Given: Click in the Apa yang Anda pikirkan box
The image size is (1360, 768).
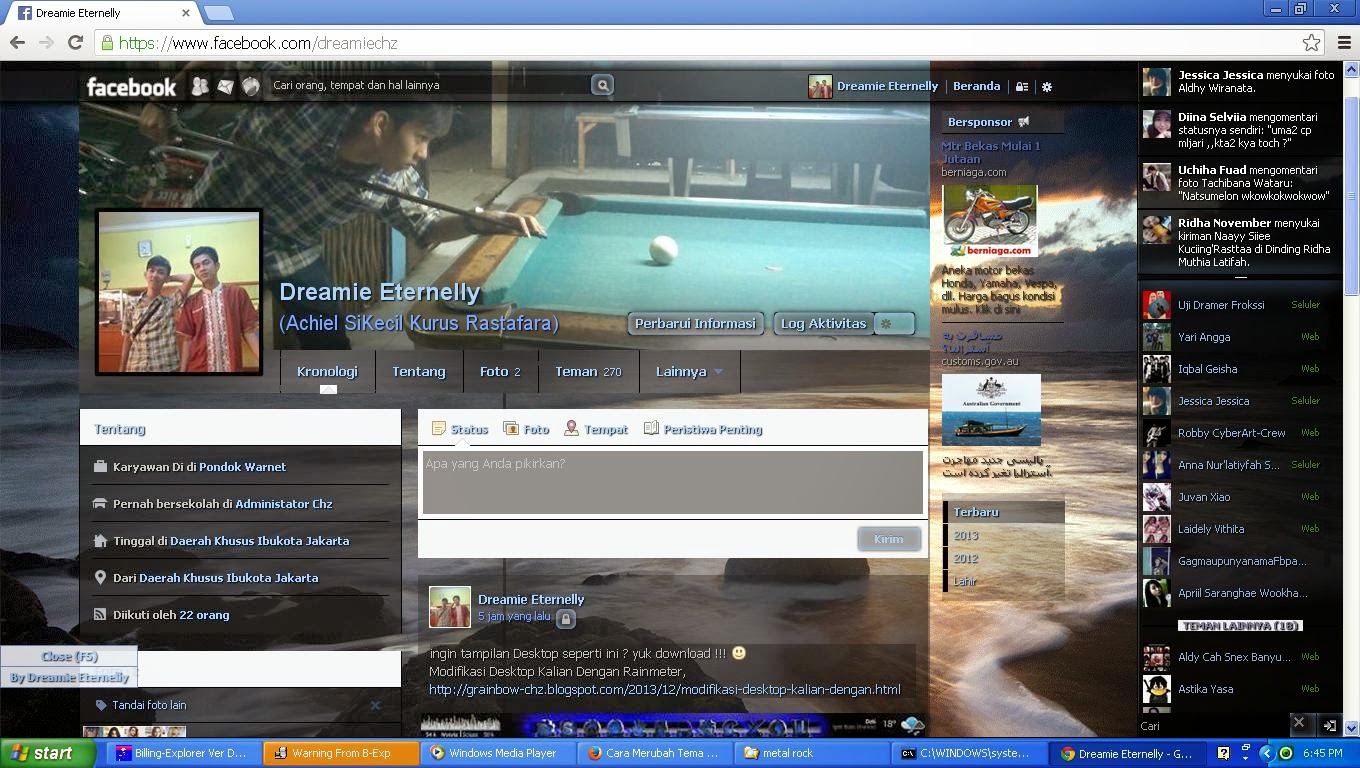Looking at the screenshot, I should (x=673, y=482).
